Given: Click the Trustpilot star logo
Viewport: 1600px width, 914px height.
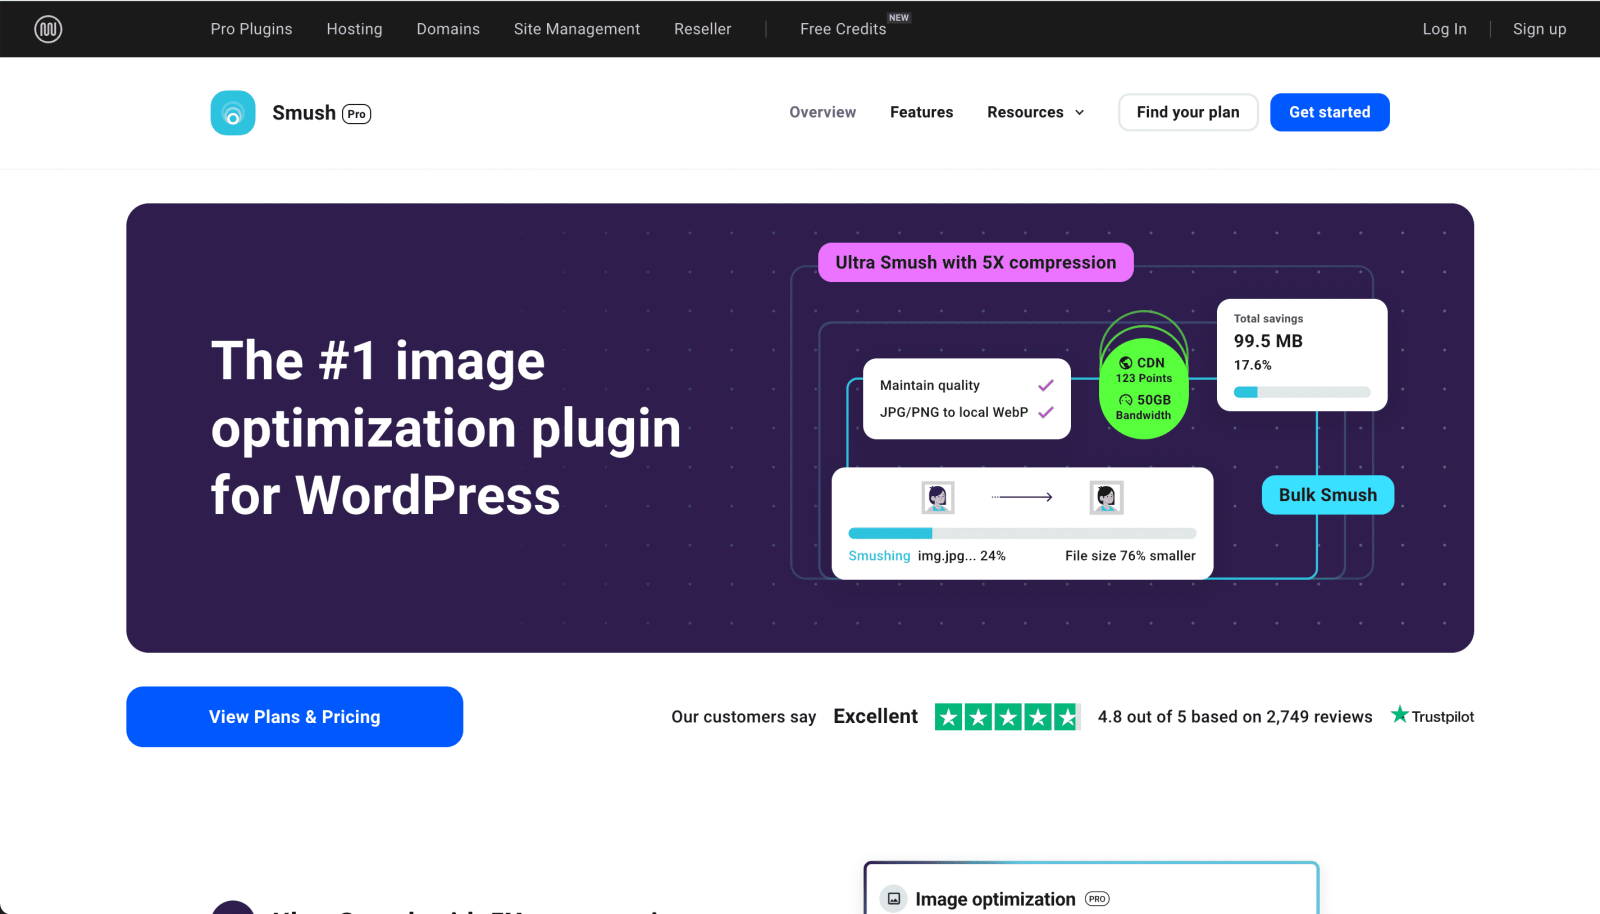Looking at the screenshot, I should 1400,715.
